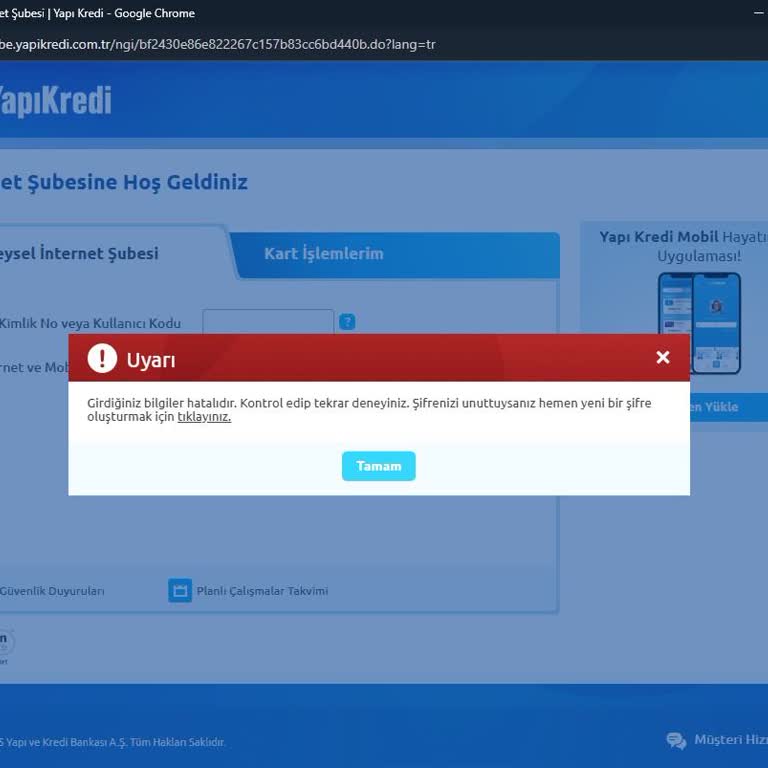Open the Güvenlik Duyuruları link
The width and height of the screenshot is (768, 768).
click(x=52, y=591)
